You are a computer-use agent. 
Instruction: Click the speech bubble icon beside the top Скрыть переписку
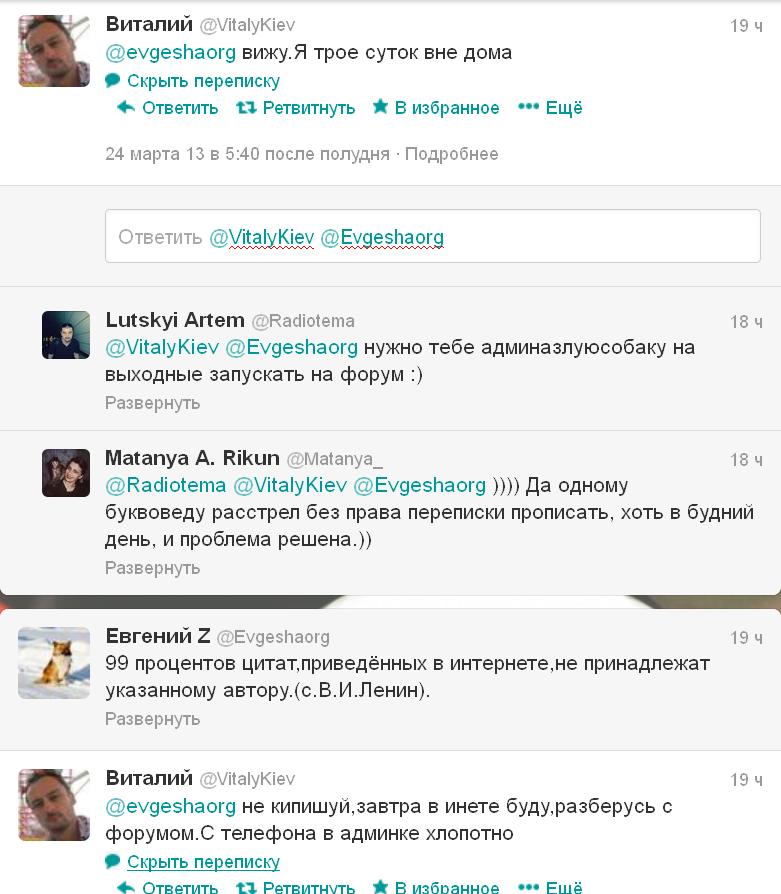click(x=113, y=80)
